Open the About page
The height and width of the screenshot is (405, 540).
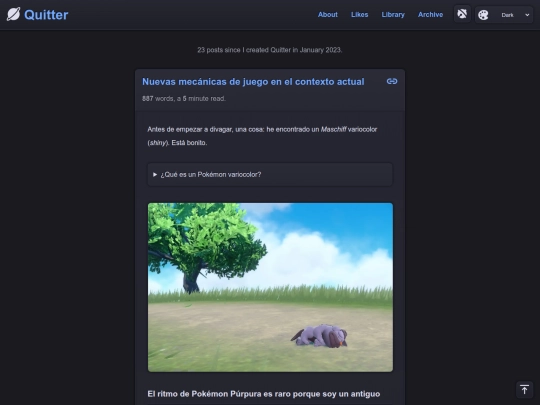click(328, 14)
